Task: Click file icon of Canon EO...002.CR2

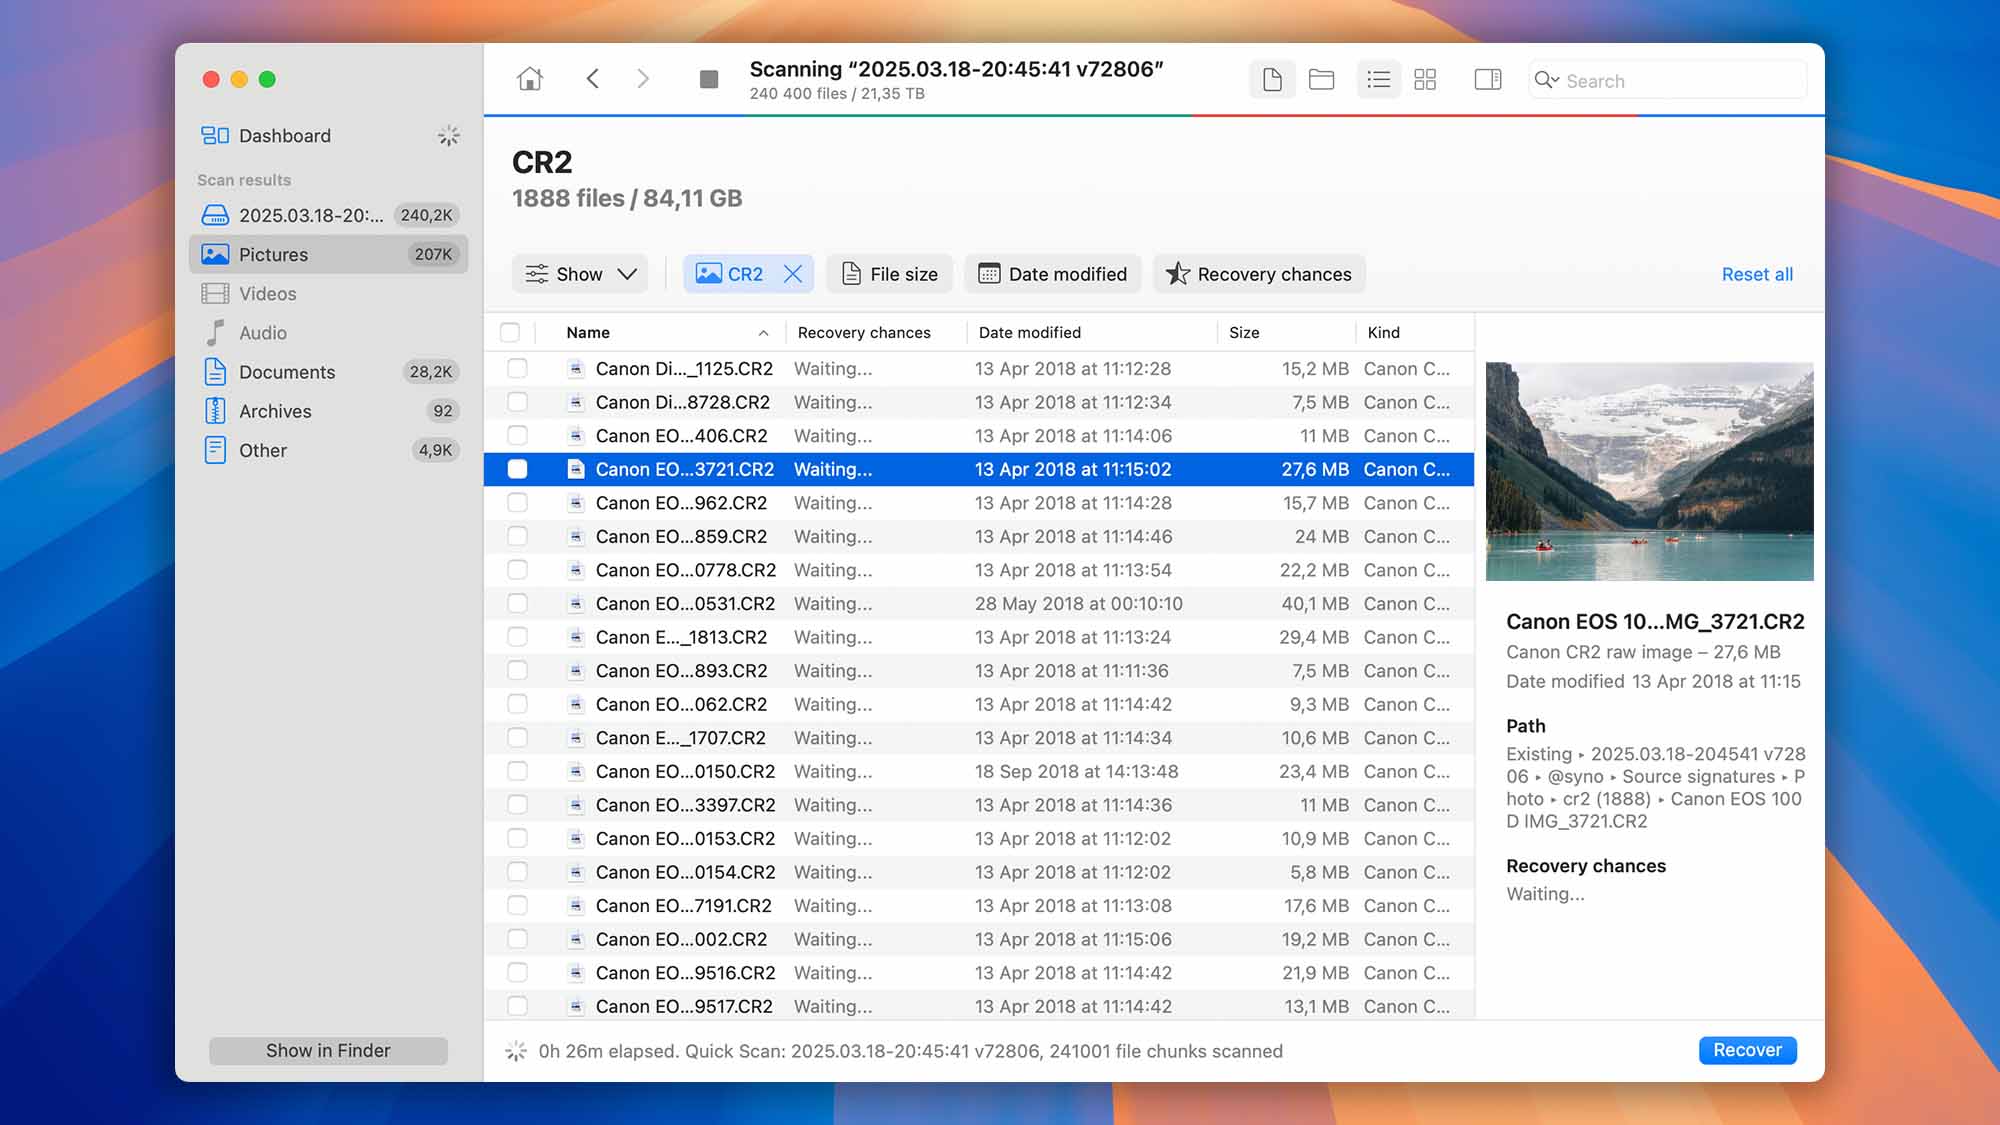Action: point(576,939)
